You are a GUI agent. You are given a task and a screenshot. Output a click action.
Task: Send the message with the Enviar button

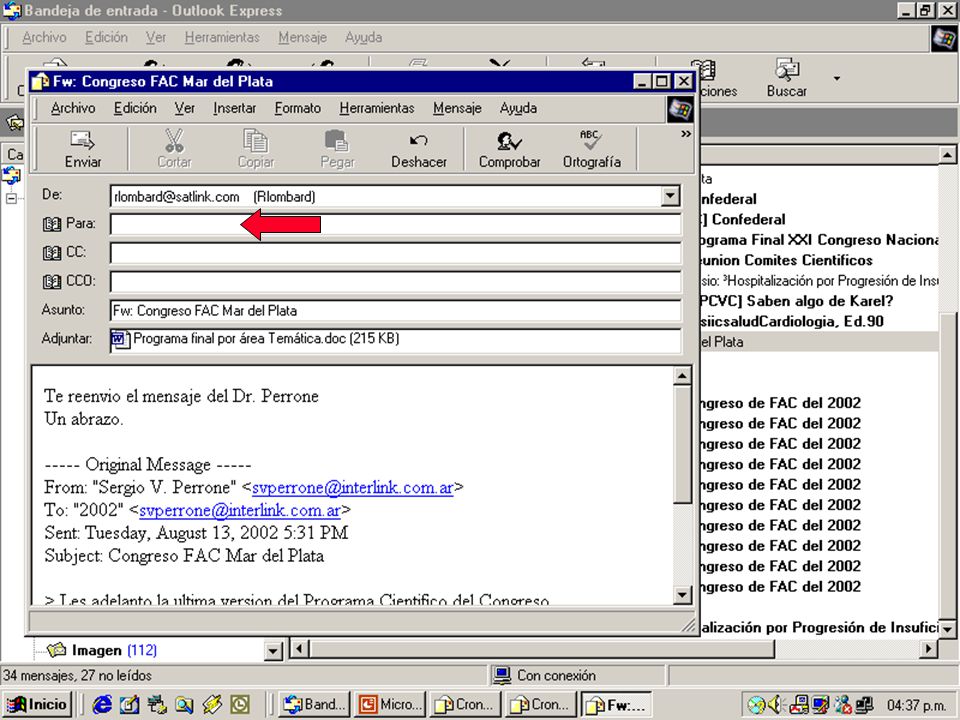pos(83,149)
